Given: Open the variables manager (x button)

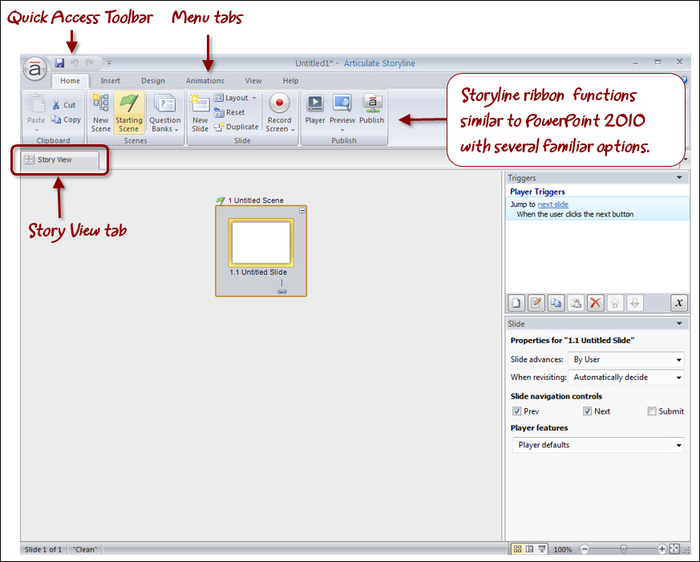Looking at the screenshot, I should coord(679,303).
